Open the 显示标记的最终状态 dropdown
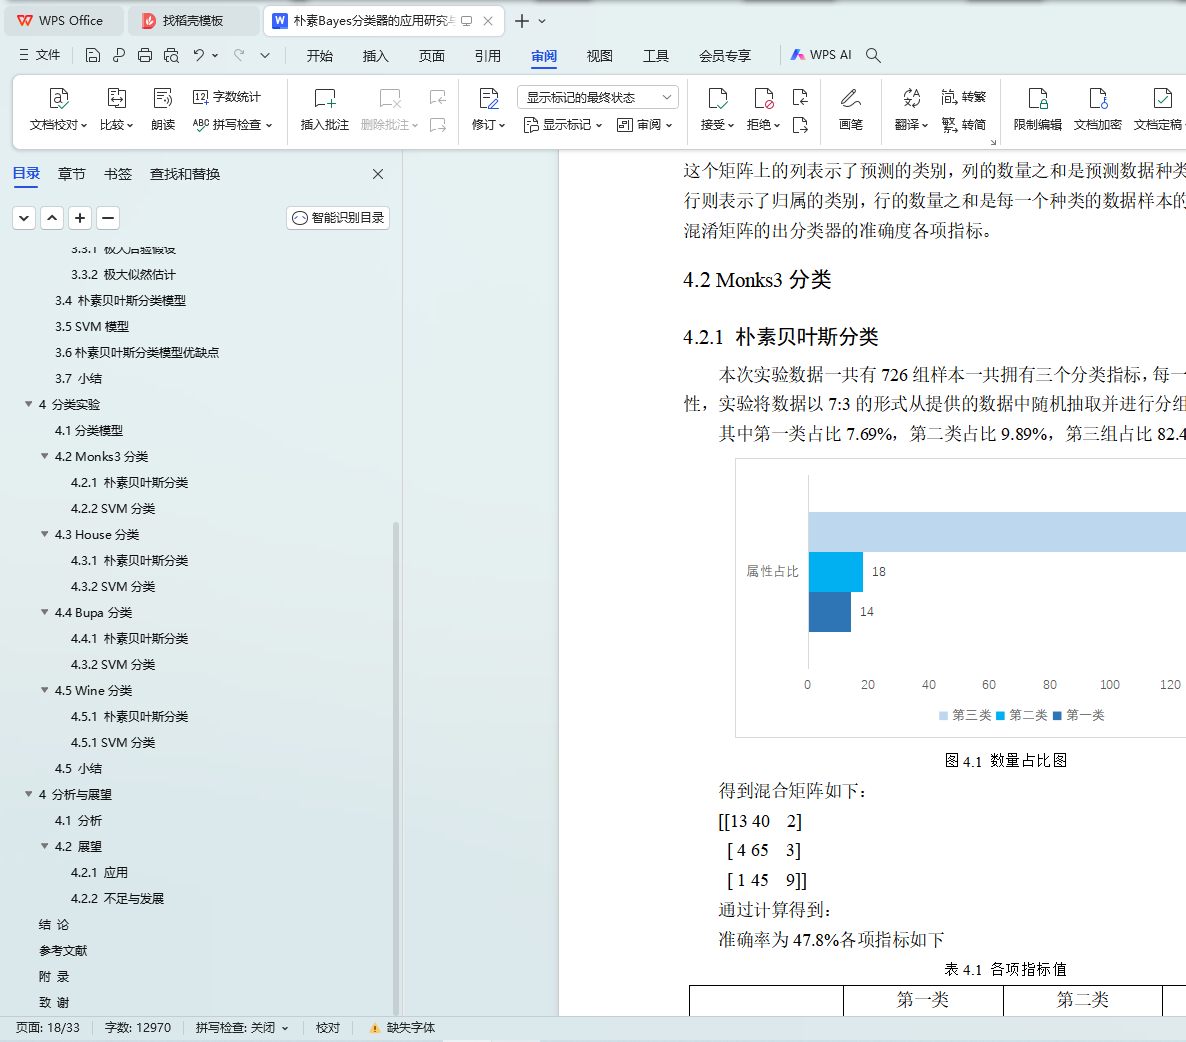The image size is (1186, 1042). (598, 97)
